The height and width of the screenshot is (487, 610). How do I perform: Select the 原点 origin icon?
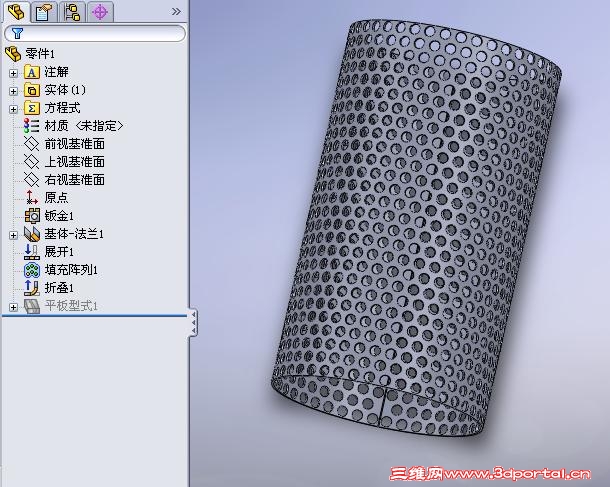[32, 197]
